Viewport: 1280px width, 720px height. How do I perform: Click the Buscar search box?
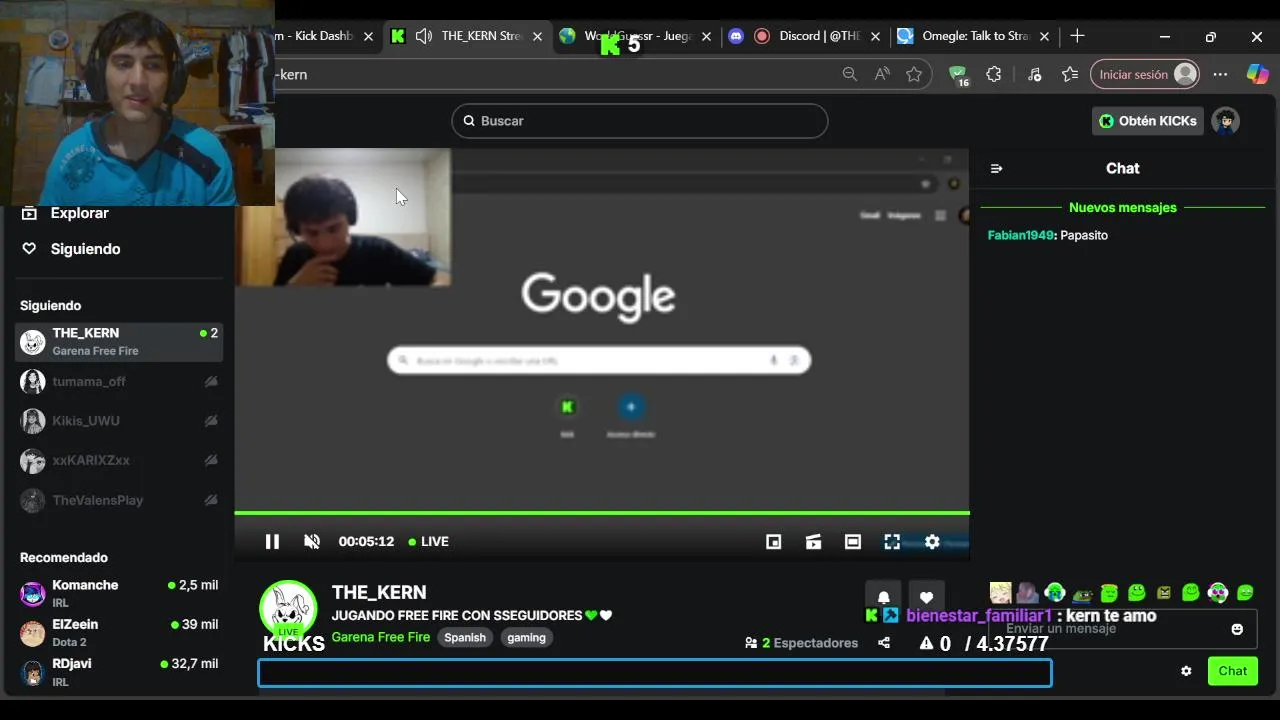click(x=640, y=121)
